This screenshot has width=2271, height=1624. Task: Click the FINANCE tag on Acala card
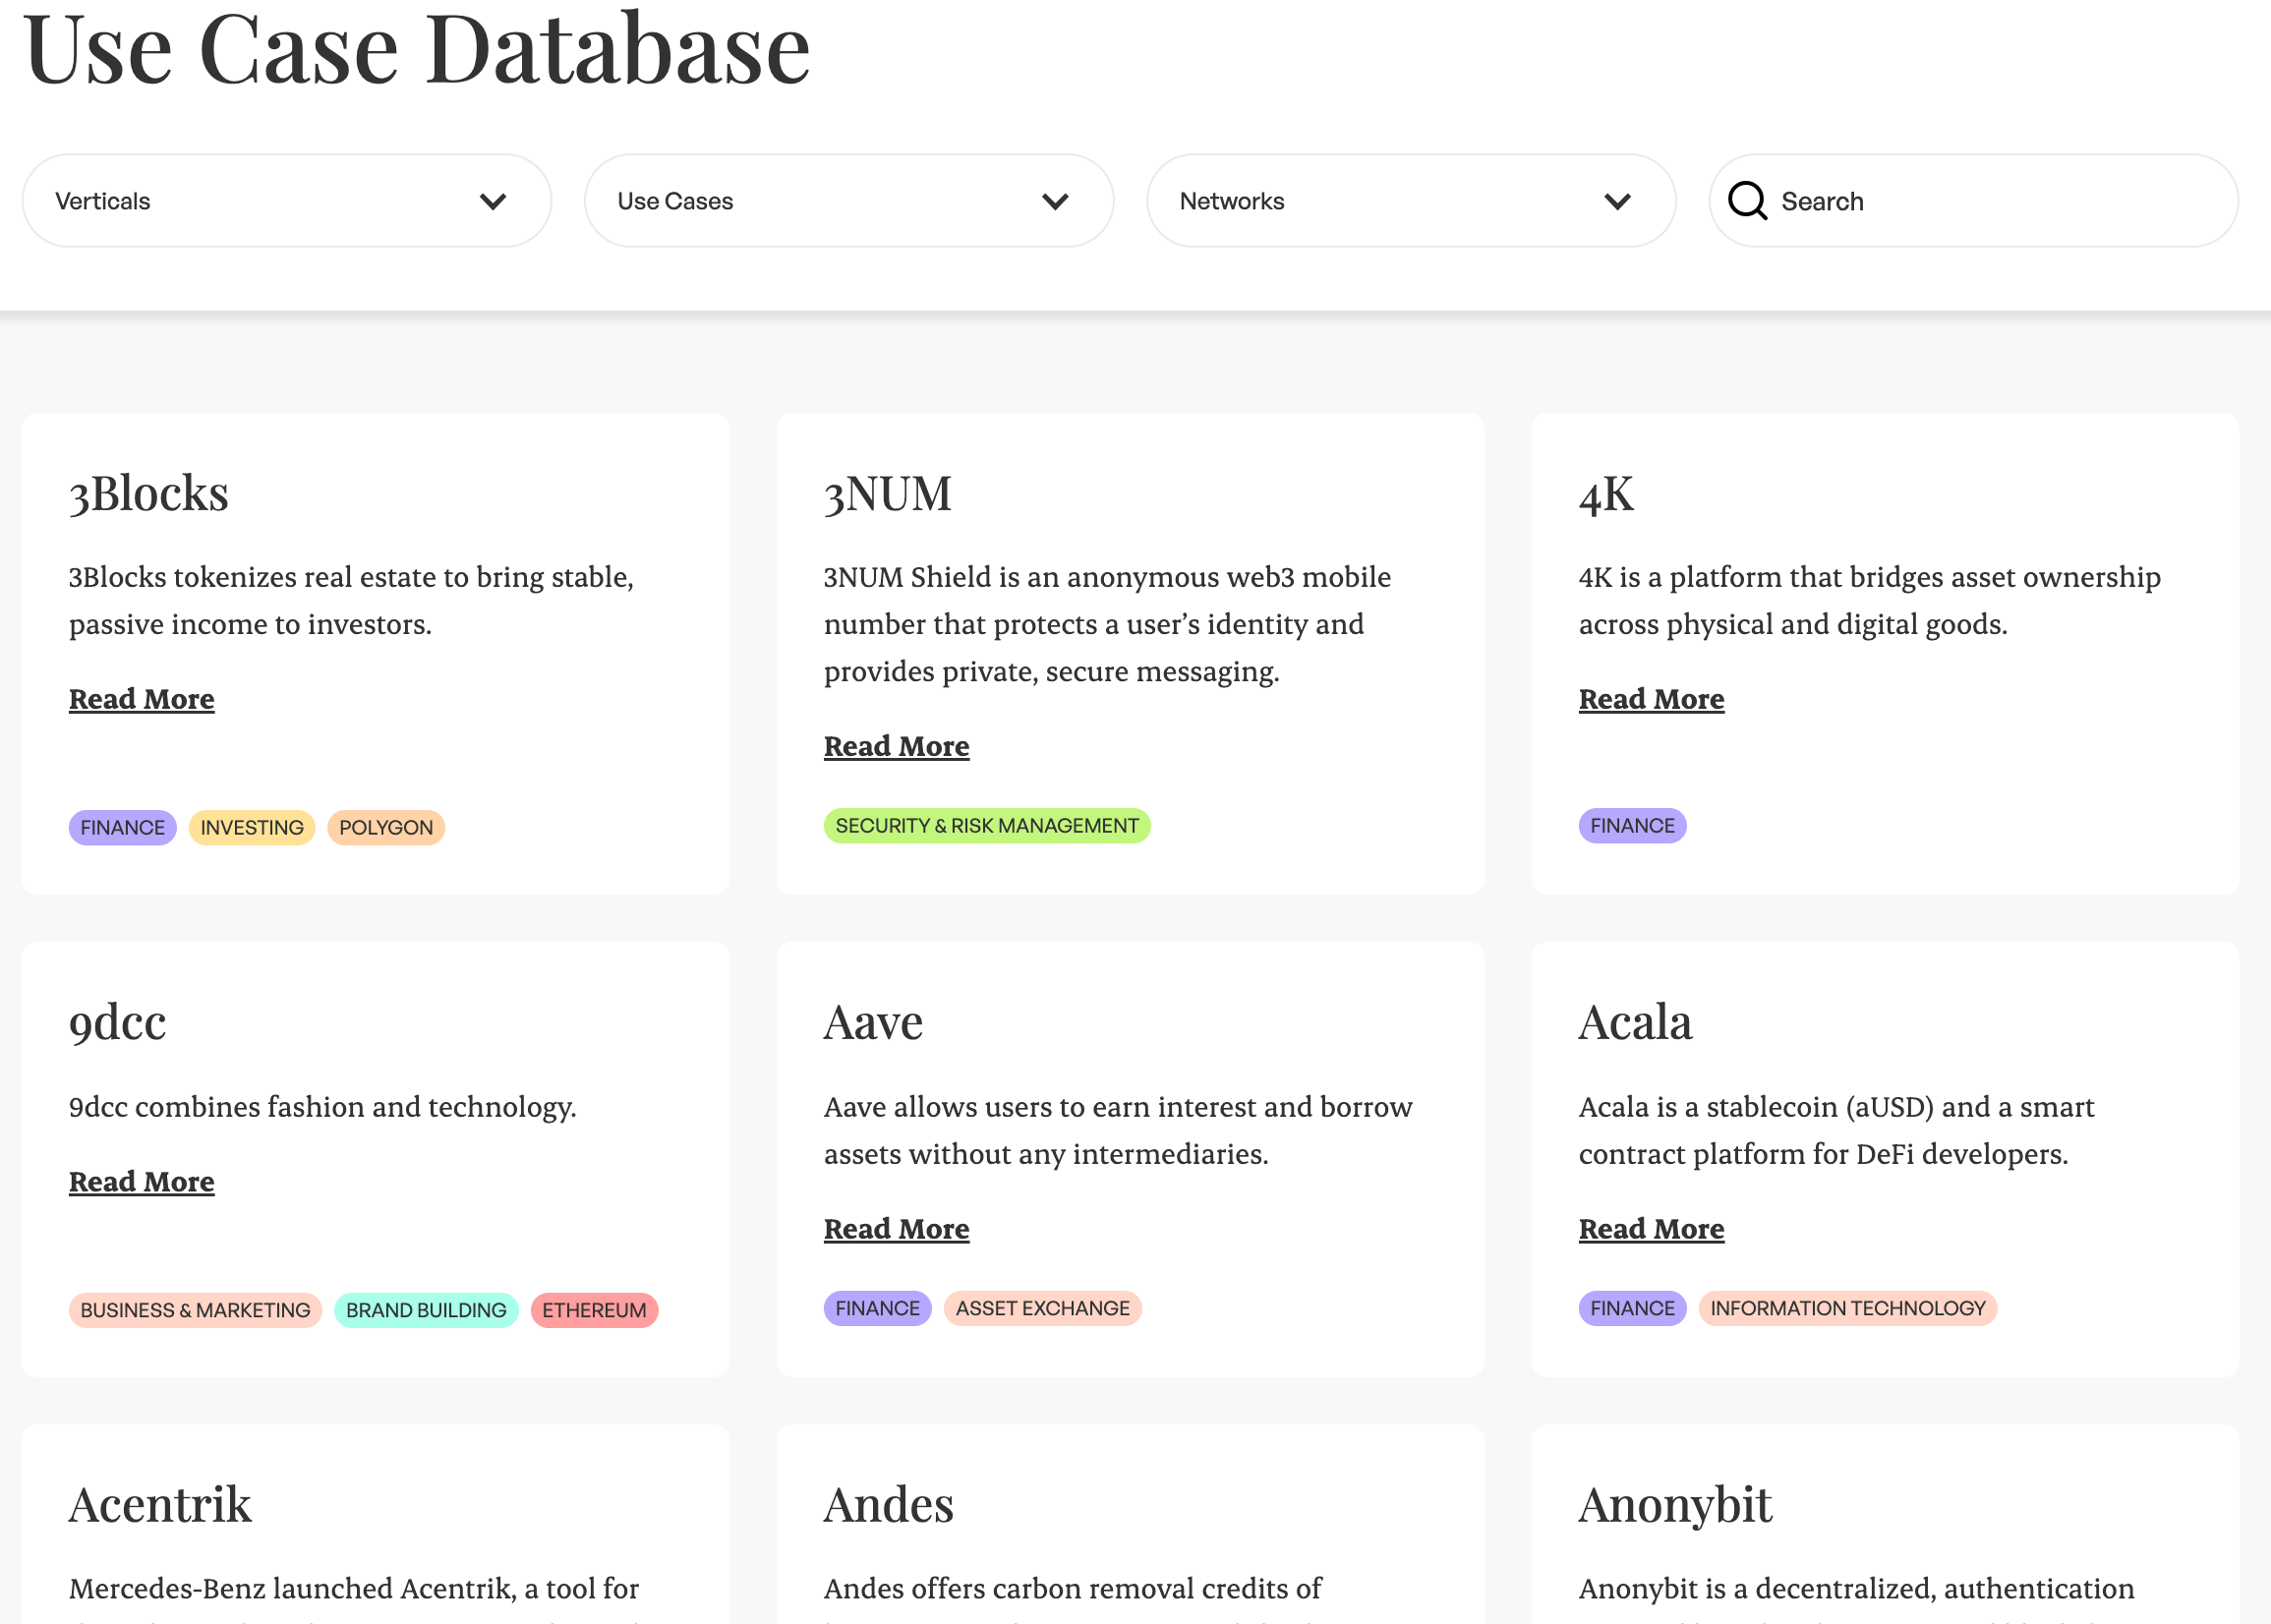tap(1632, 1308)
